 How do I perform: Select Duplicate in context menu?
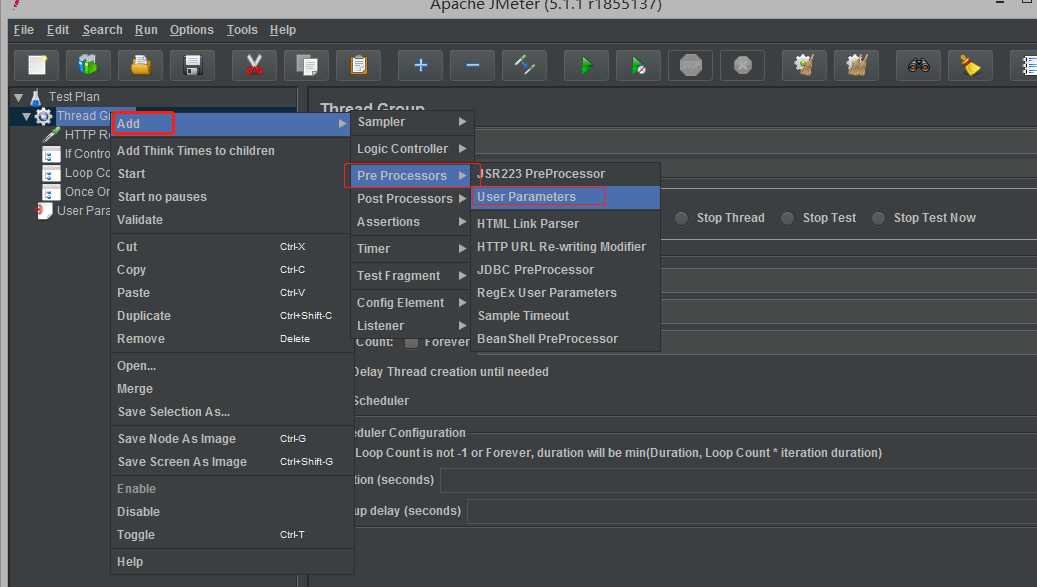point(231,316)
